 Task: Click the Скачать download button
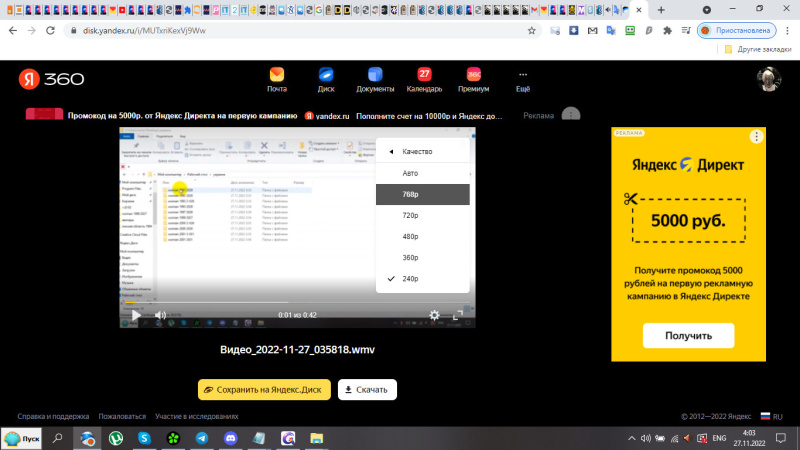[x=368, y=389]
